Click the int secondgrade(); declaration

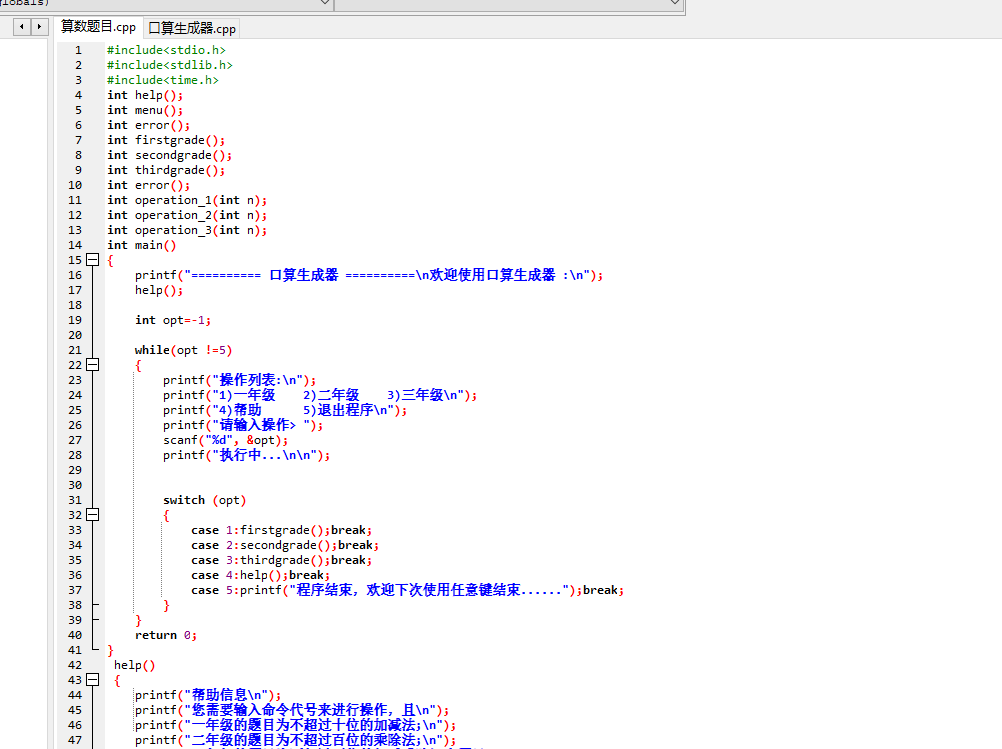coord(169,155)
